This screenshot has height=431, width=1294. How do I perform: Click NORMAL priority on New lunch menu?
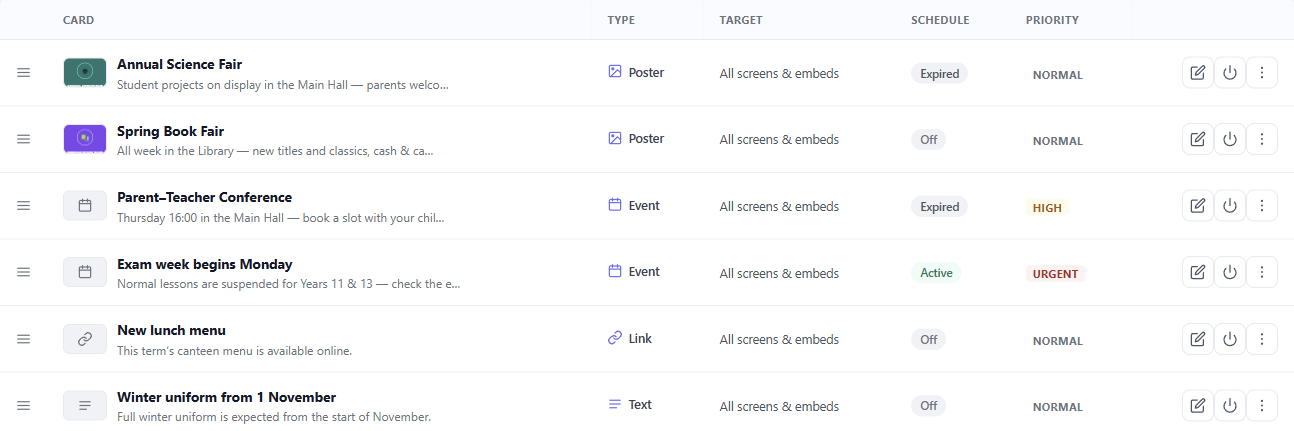[1057, 341]
